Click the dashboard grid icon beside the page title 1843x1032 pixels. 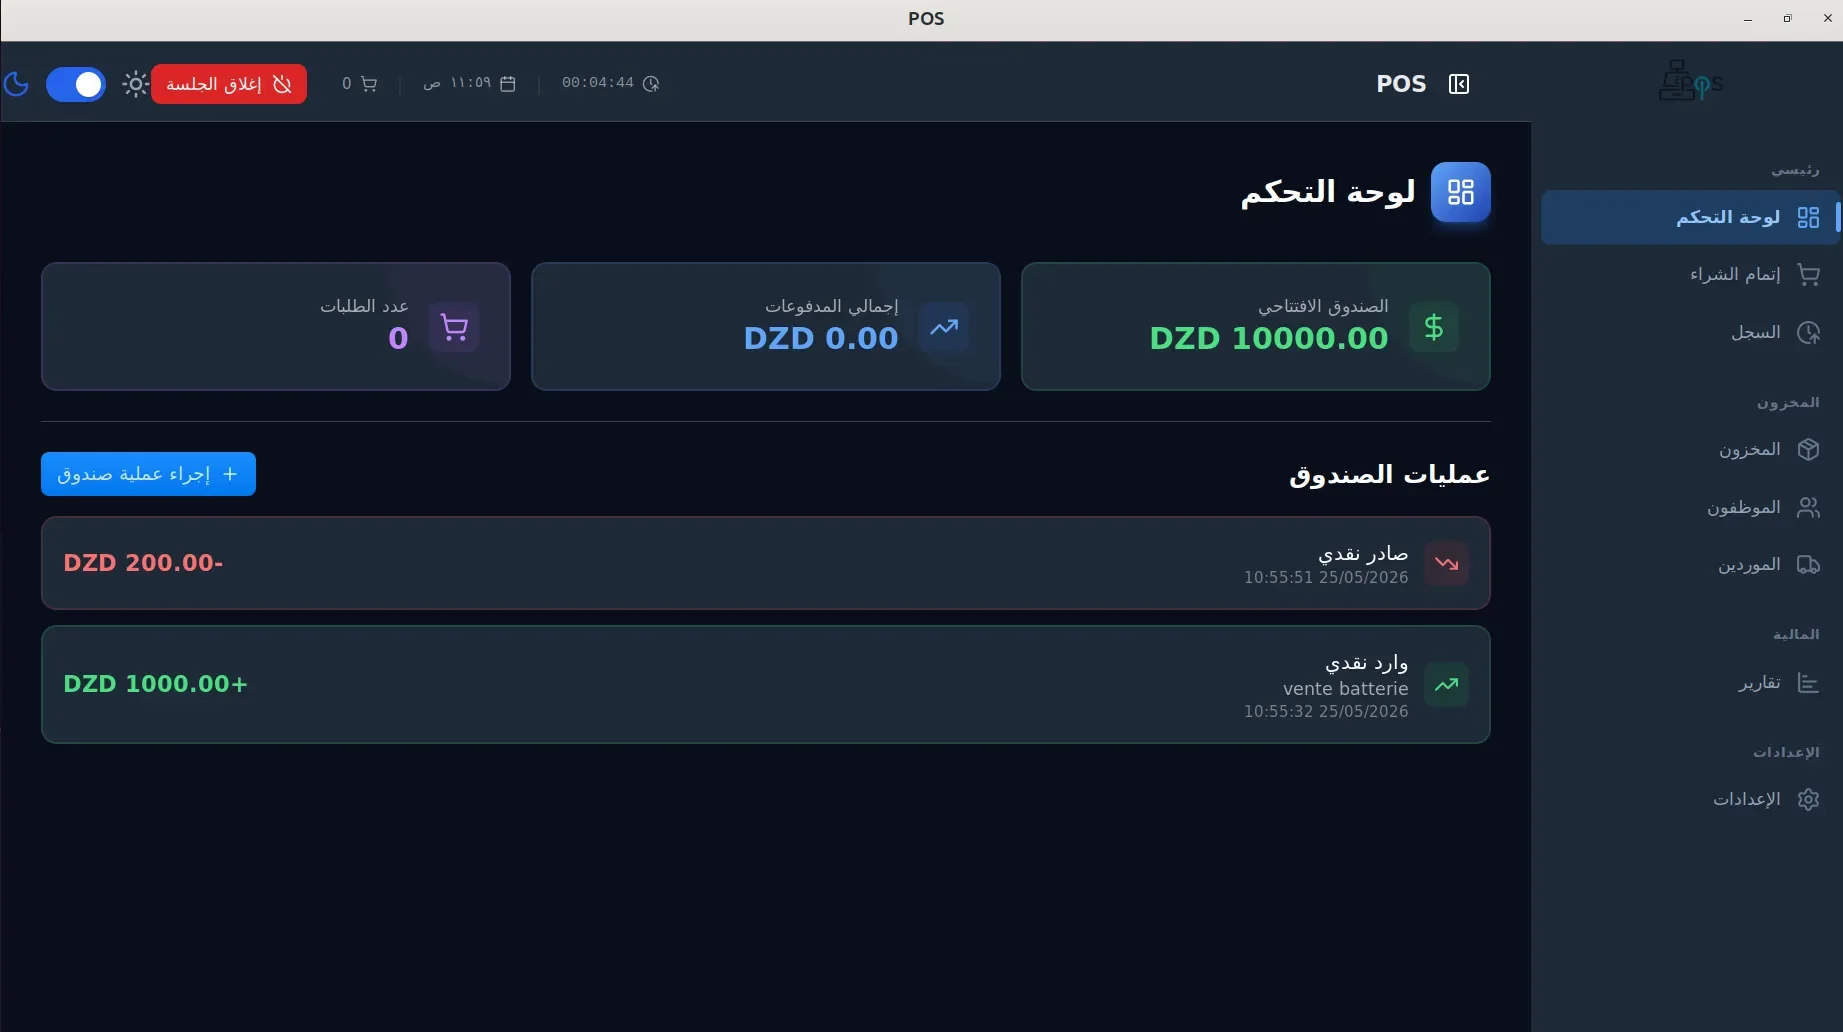tap(1461, 192)
